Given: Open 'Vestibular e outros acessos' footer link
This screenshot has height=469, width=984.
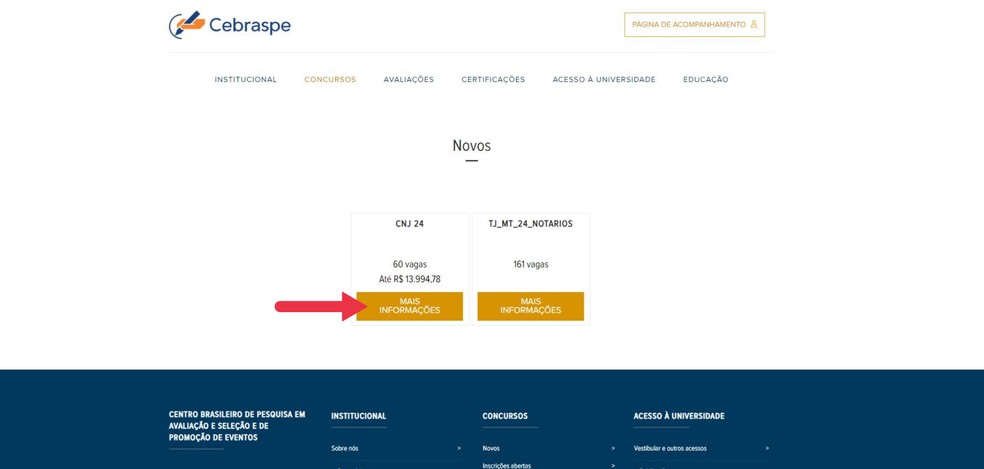Looking at the screenshot, I should point(670,448).
